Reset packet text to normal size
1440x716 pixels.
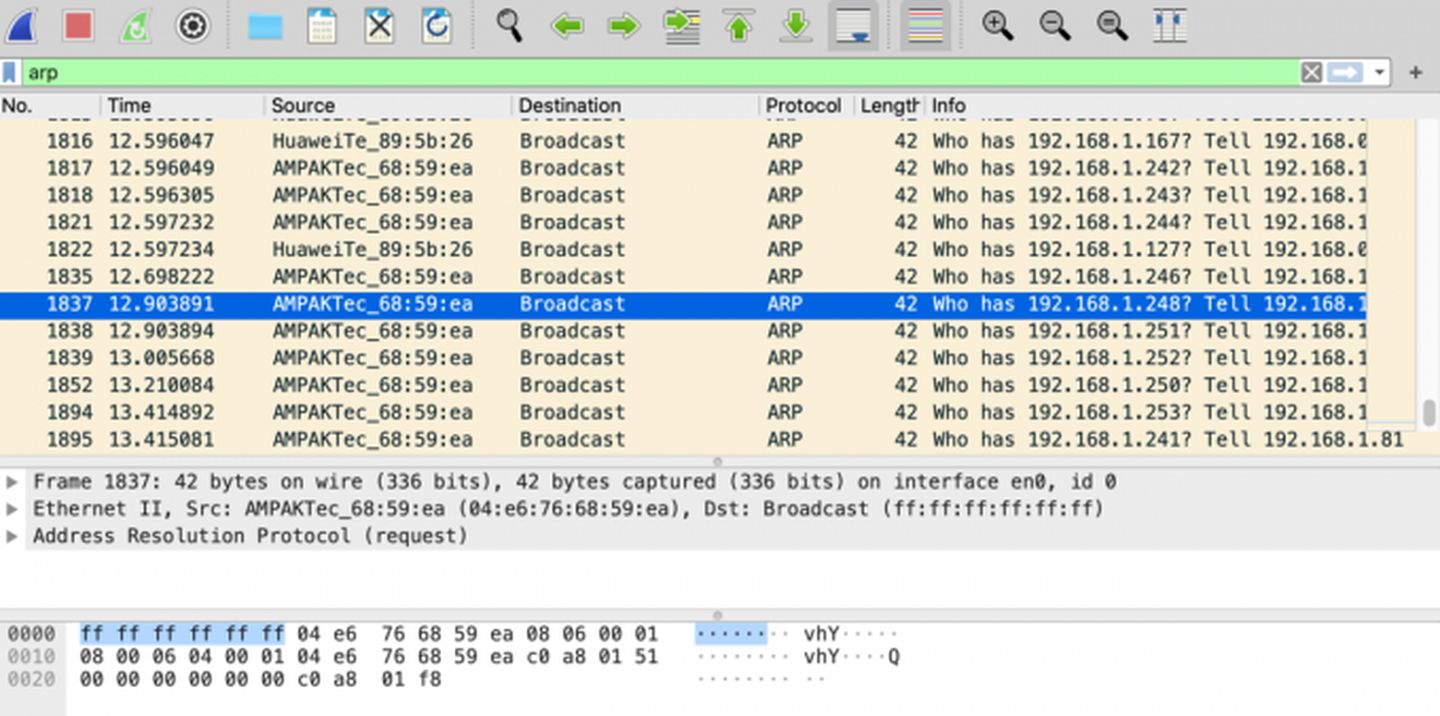coord(1112,25)
